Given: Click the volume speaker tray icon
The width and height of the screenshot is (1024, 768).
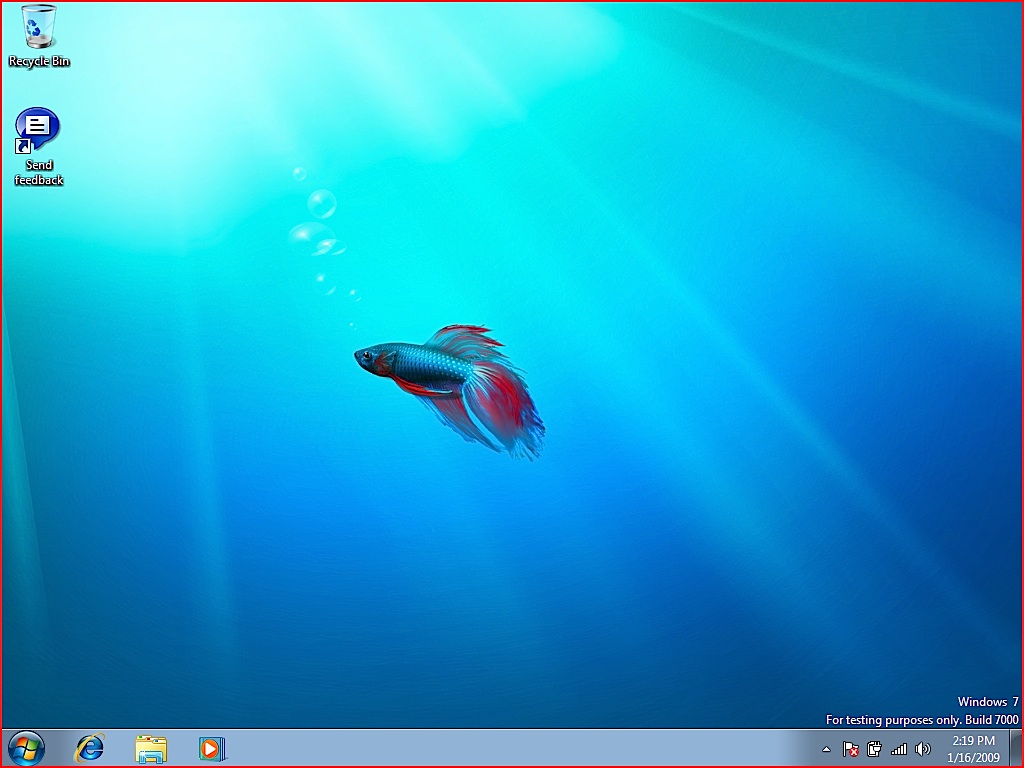Looking at the screenshot, I should [922, 749].
